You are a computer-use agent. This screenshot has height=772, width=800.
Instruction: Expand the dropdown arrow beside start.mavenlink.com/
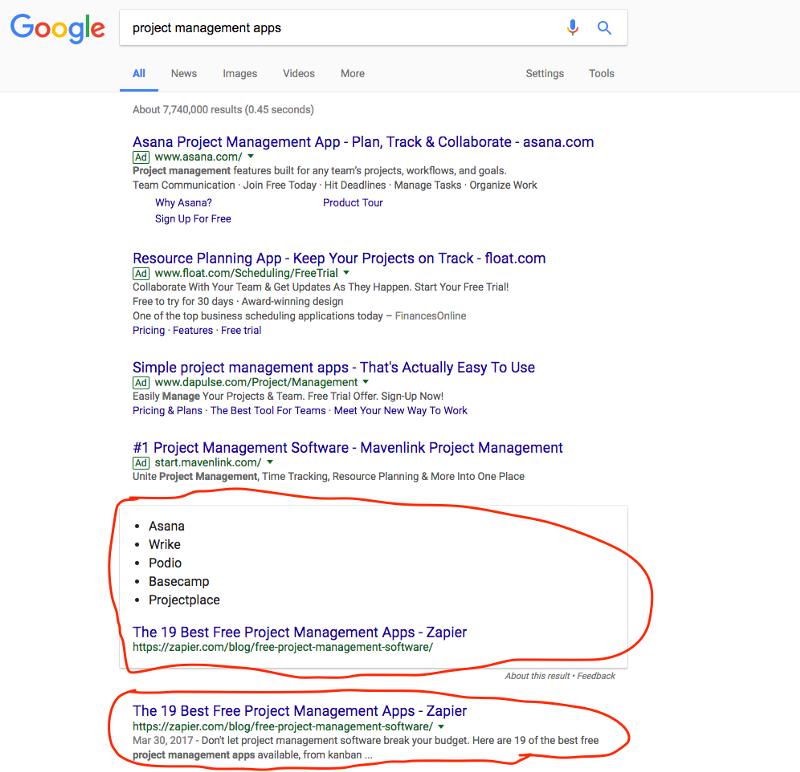coord(270,462)
